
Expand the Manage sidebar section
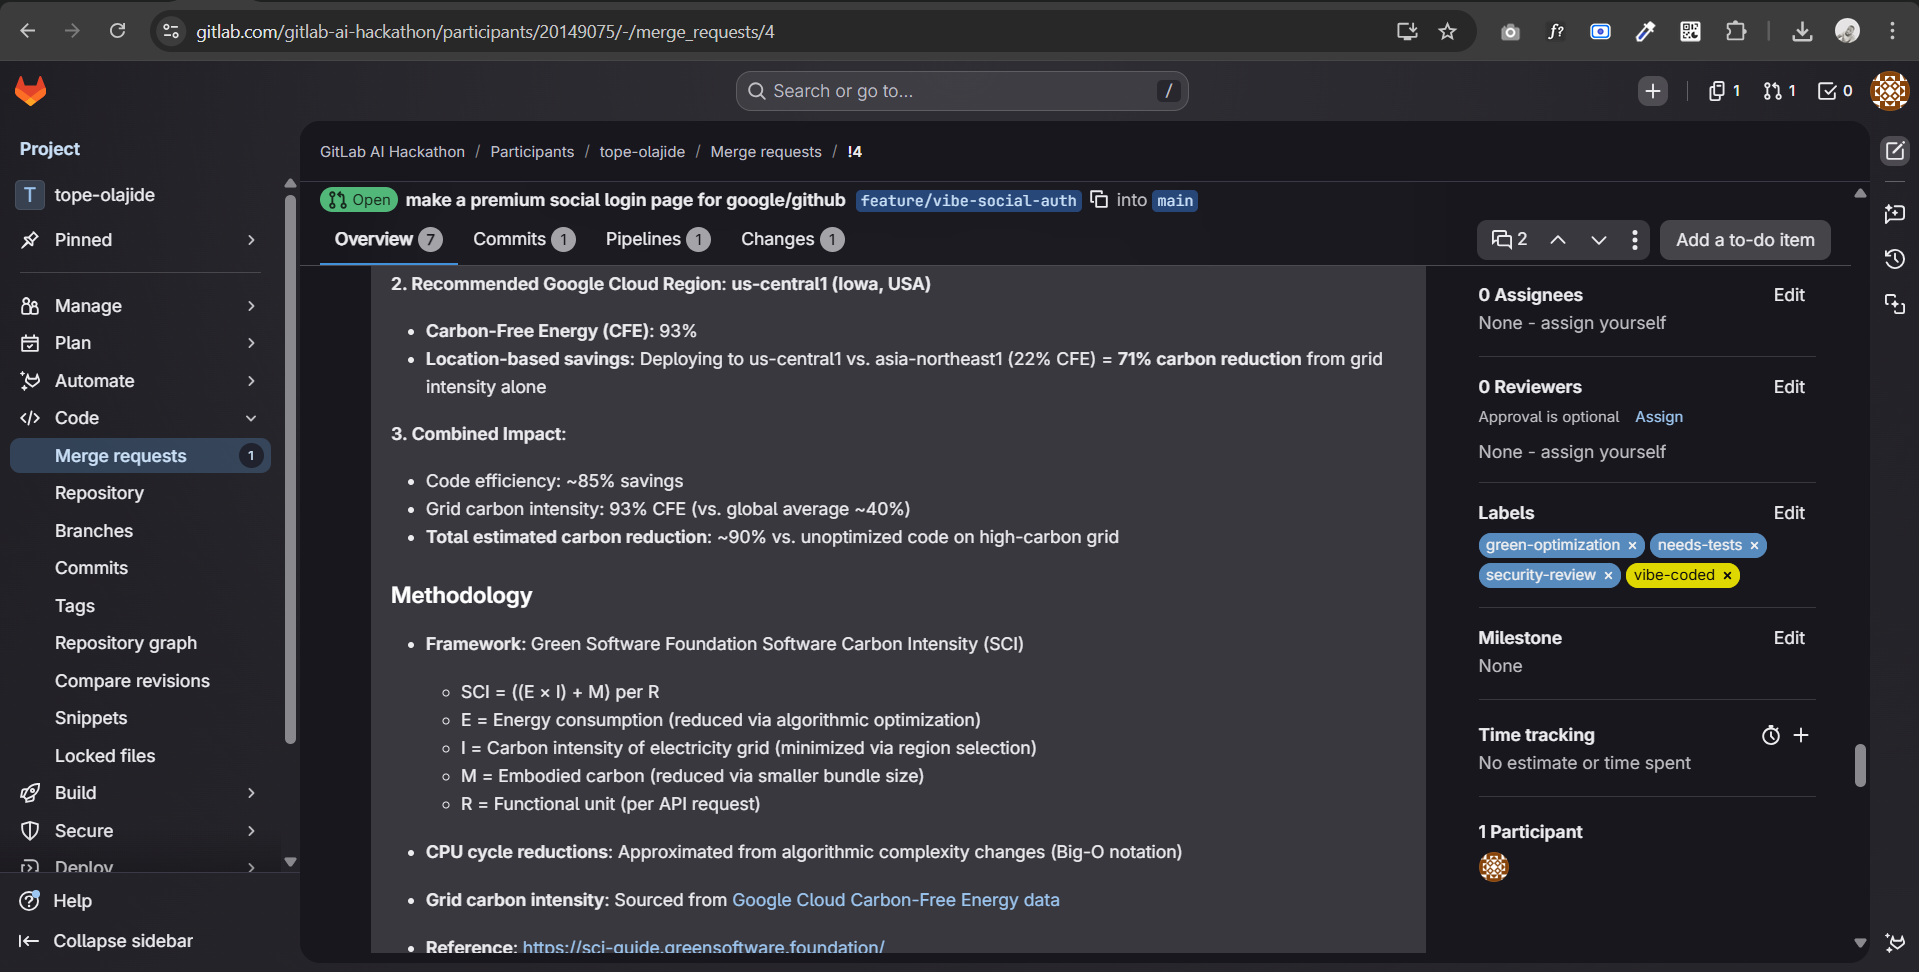pos(251,306)
